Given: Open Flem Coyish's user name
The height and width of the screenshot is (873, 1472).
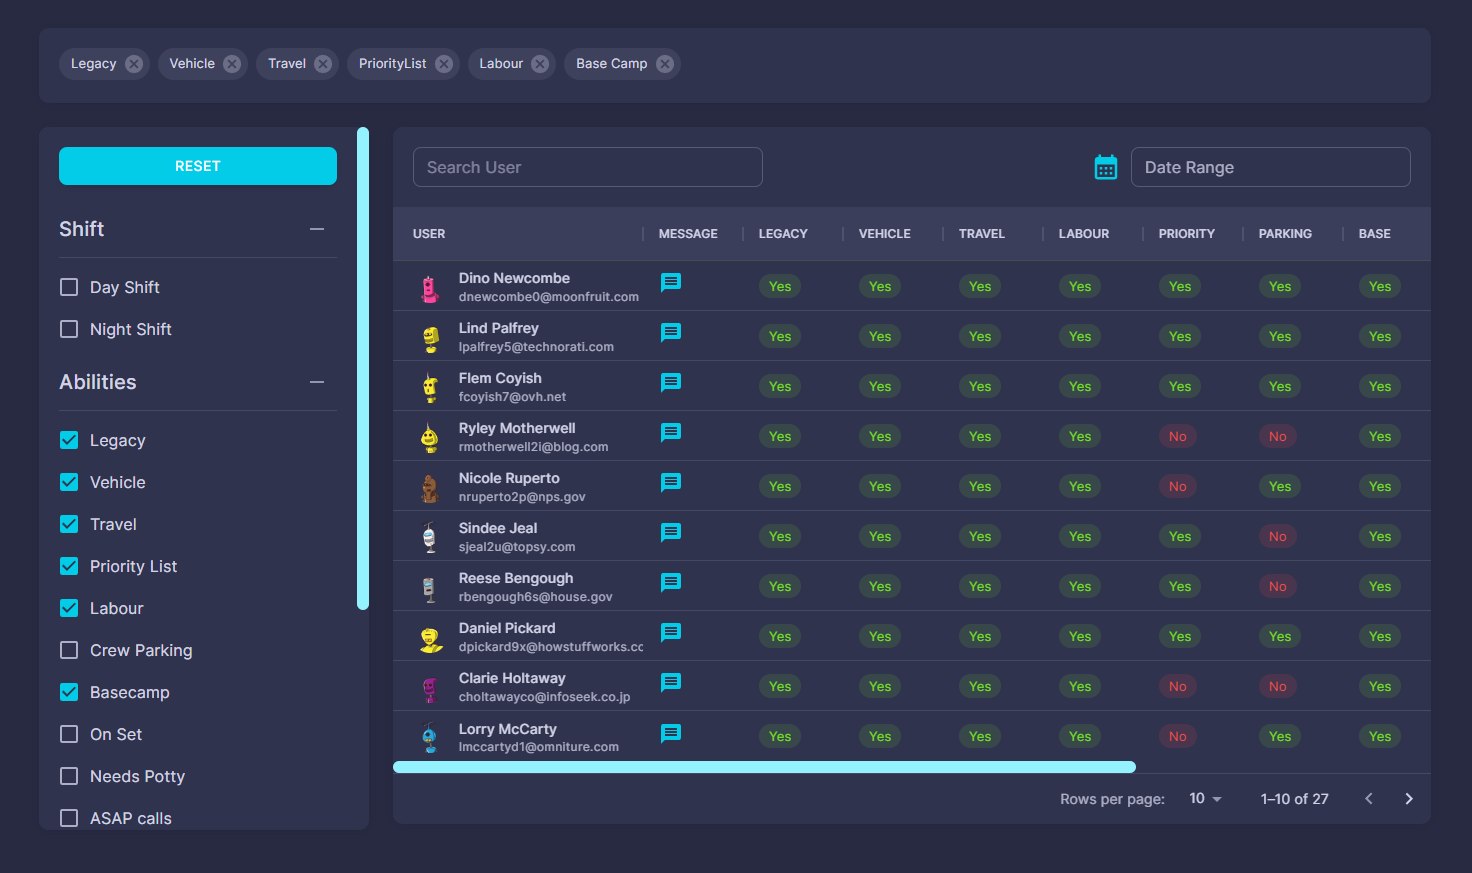Looking at the screenshot, I should (500, 378).
